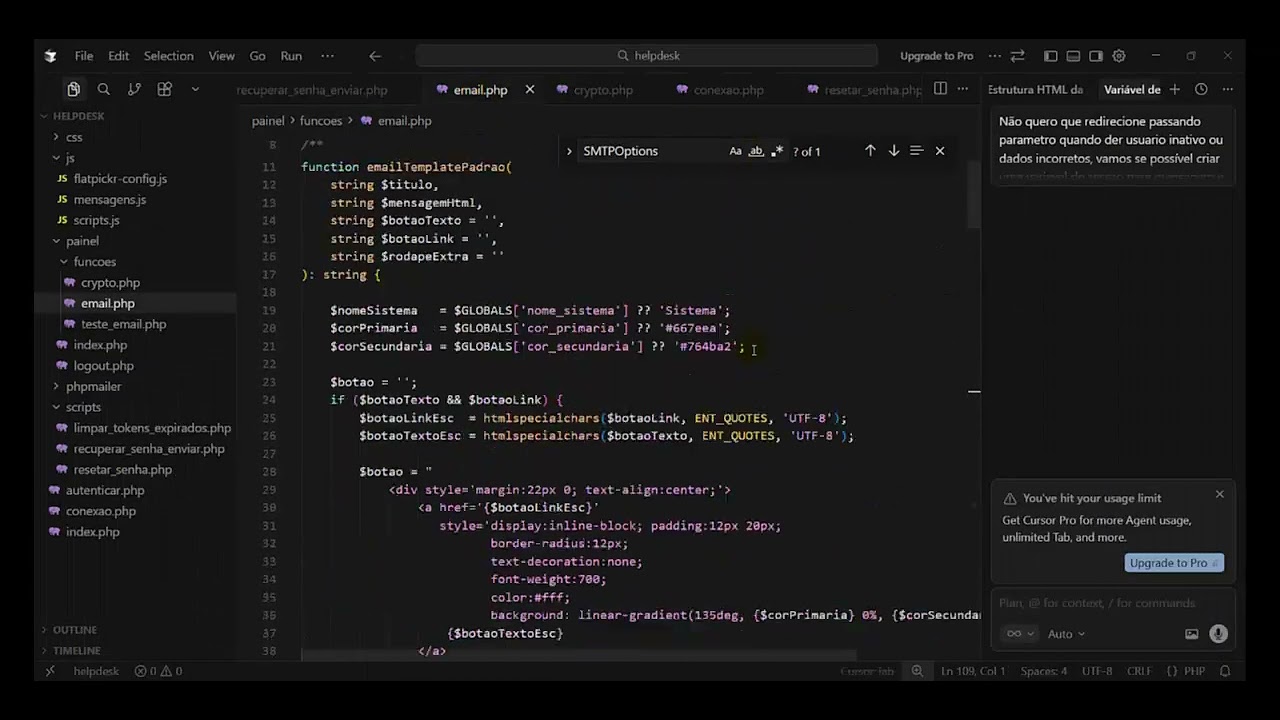Go to previous find match arrow

tap(870, 151)
